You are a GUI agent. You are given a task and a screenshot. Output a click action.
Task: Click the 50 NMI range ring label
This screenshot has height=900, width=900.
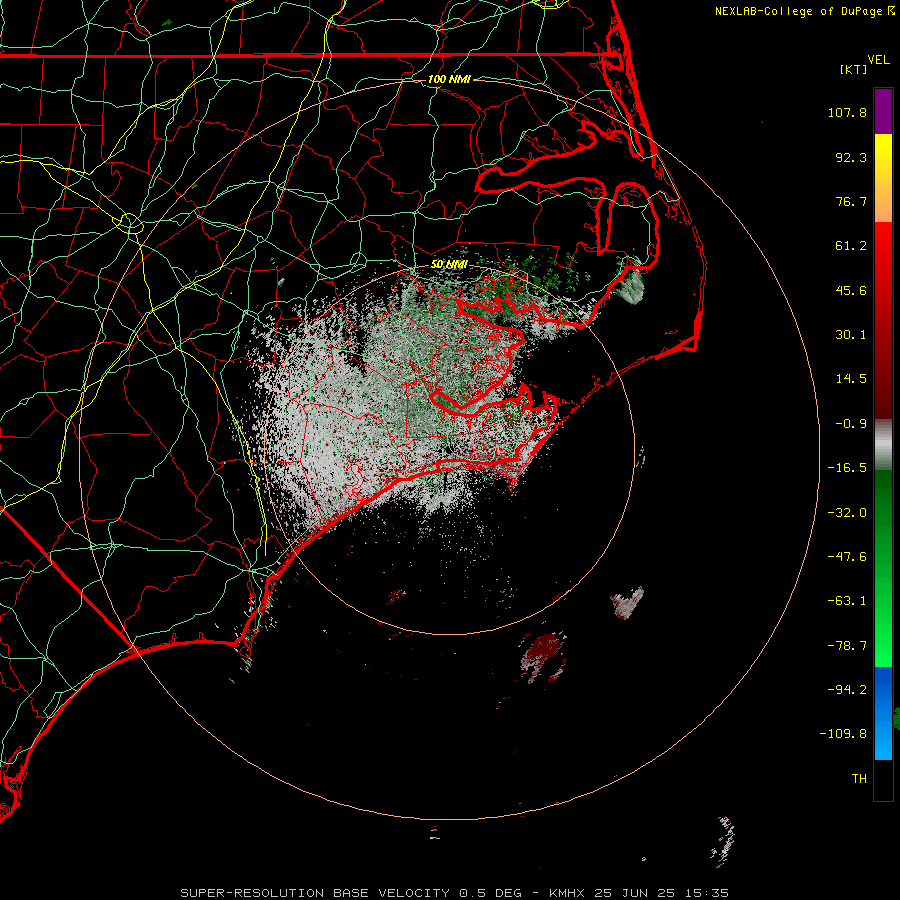pos(449,264)
